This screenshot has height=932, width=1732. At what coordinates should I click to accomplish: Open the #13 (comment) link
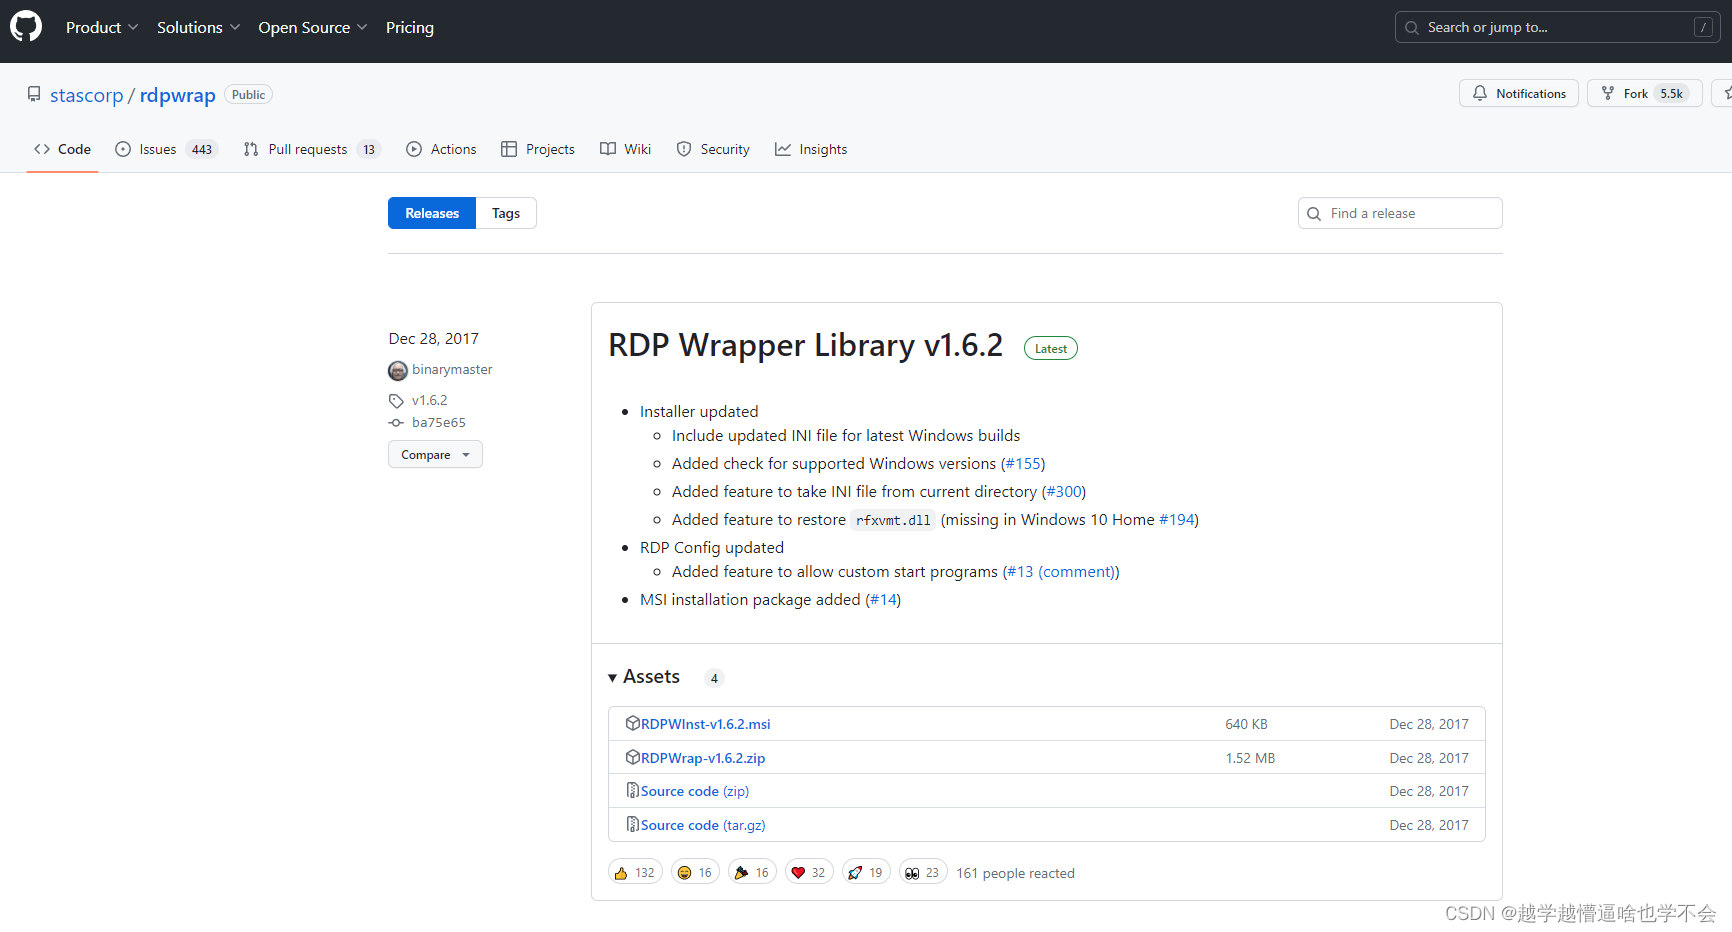1061,572
